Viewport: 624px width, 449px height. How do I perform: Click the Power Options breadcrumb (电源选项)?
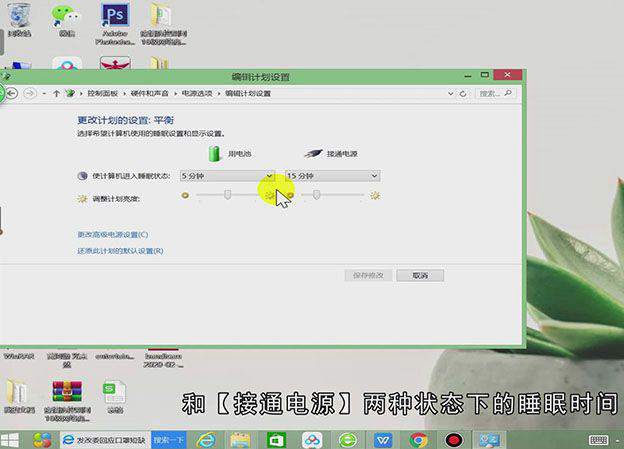point(197,94)
